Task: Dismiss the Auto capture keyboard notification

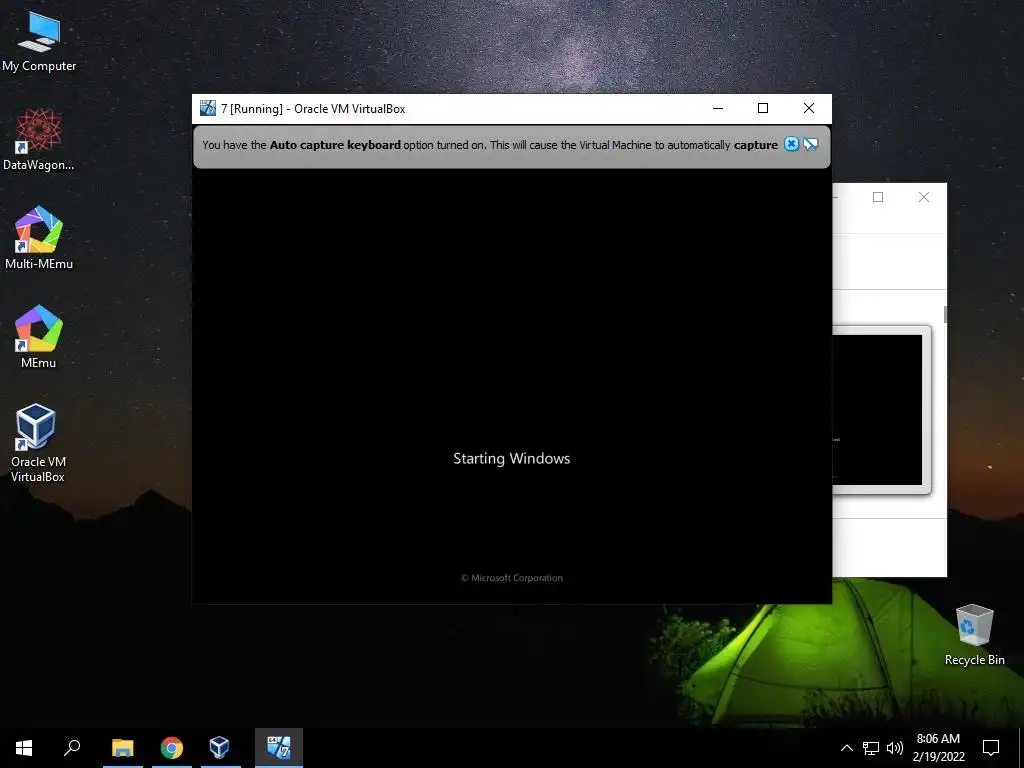Action: (791, 144)
